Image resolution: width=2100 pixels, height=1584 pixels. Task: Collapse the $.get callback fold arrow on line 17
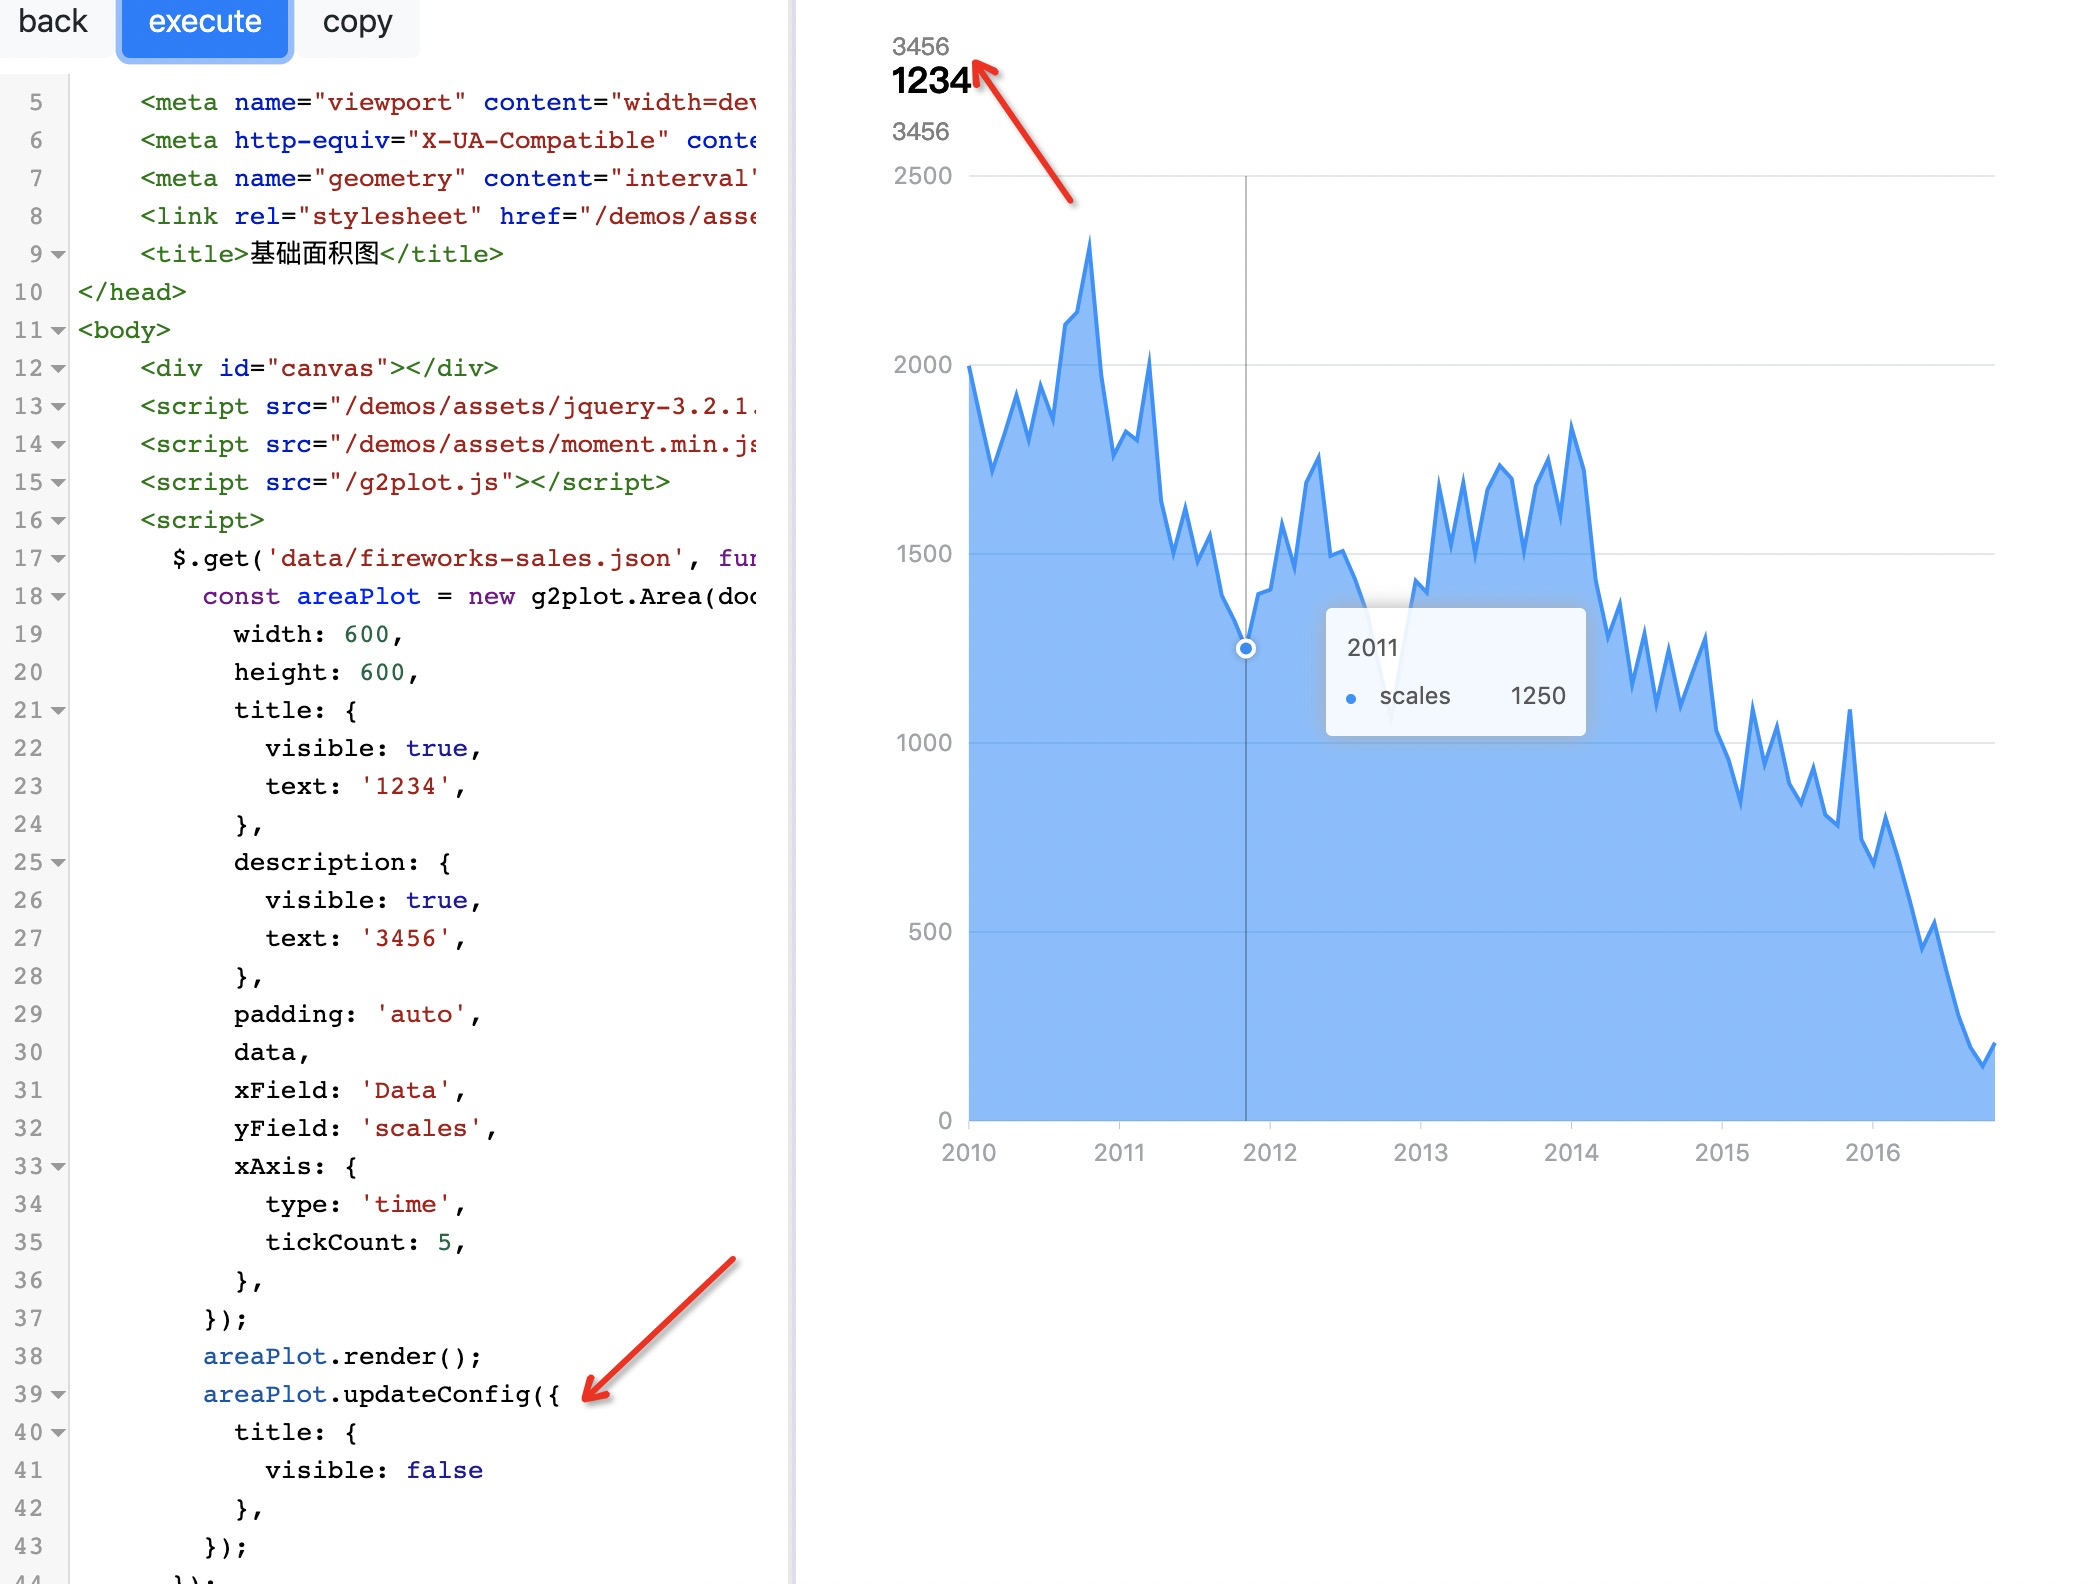click(57, 558)
